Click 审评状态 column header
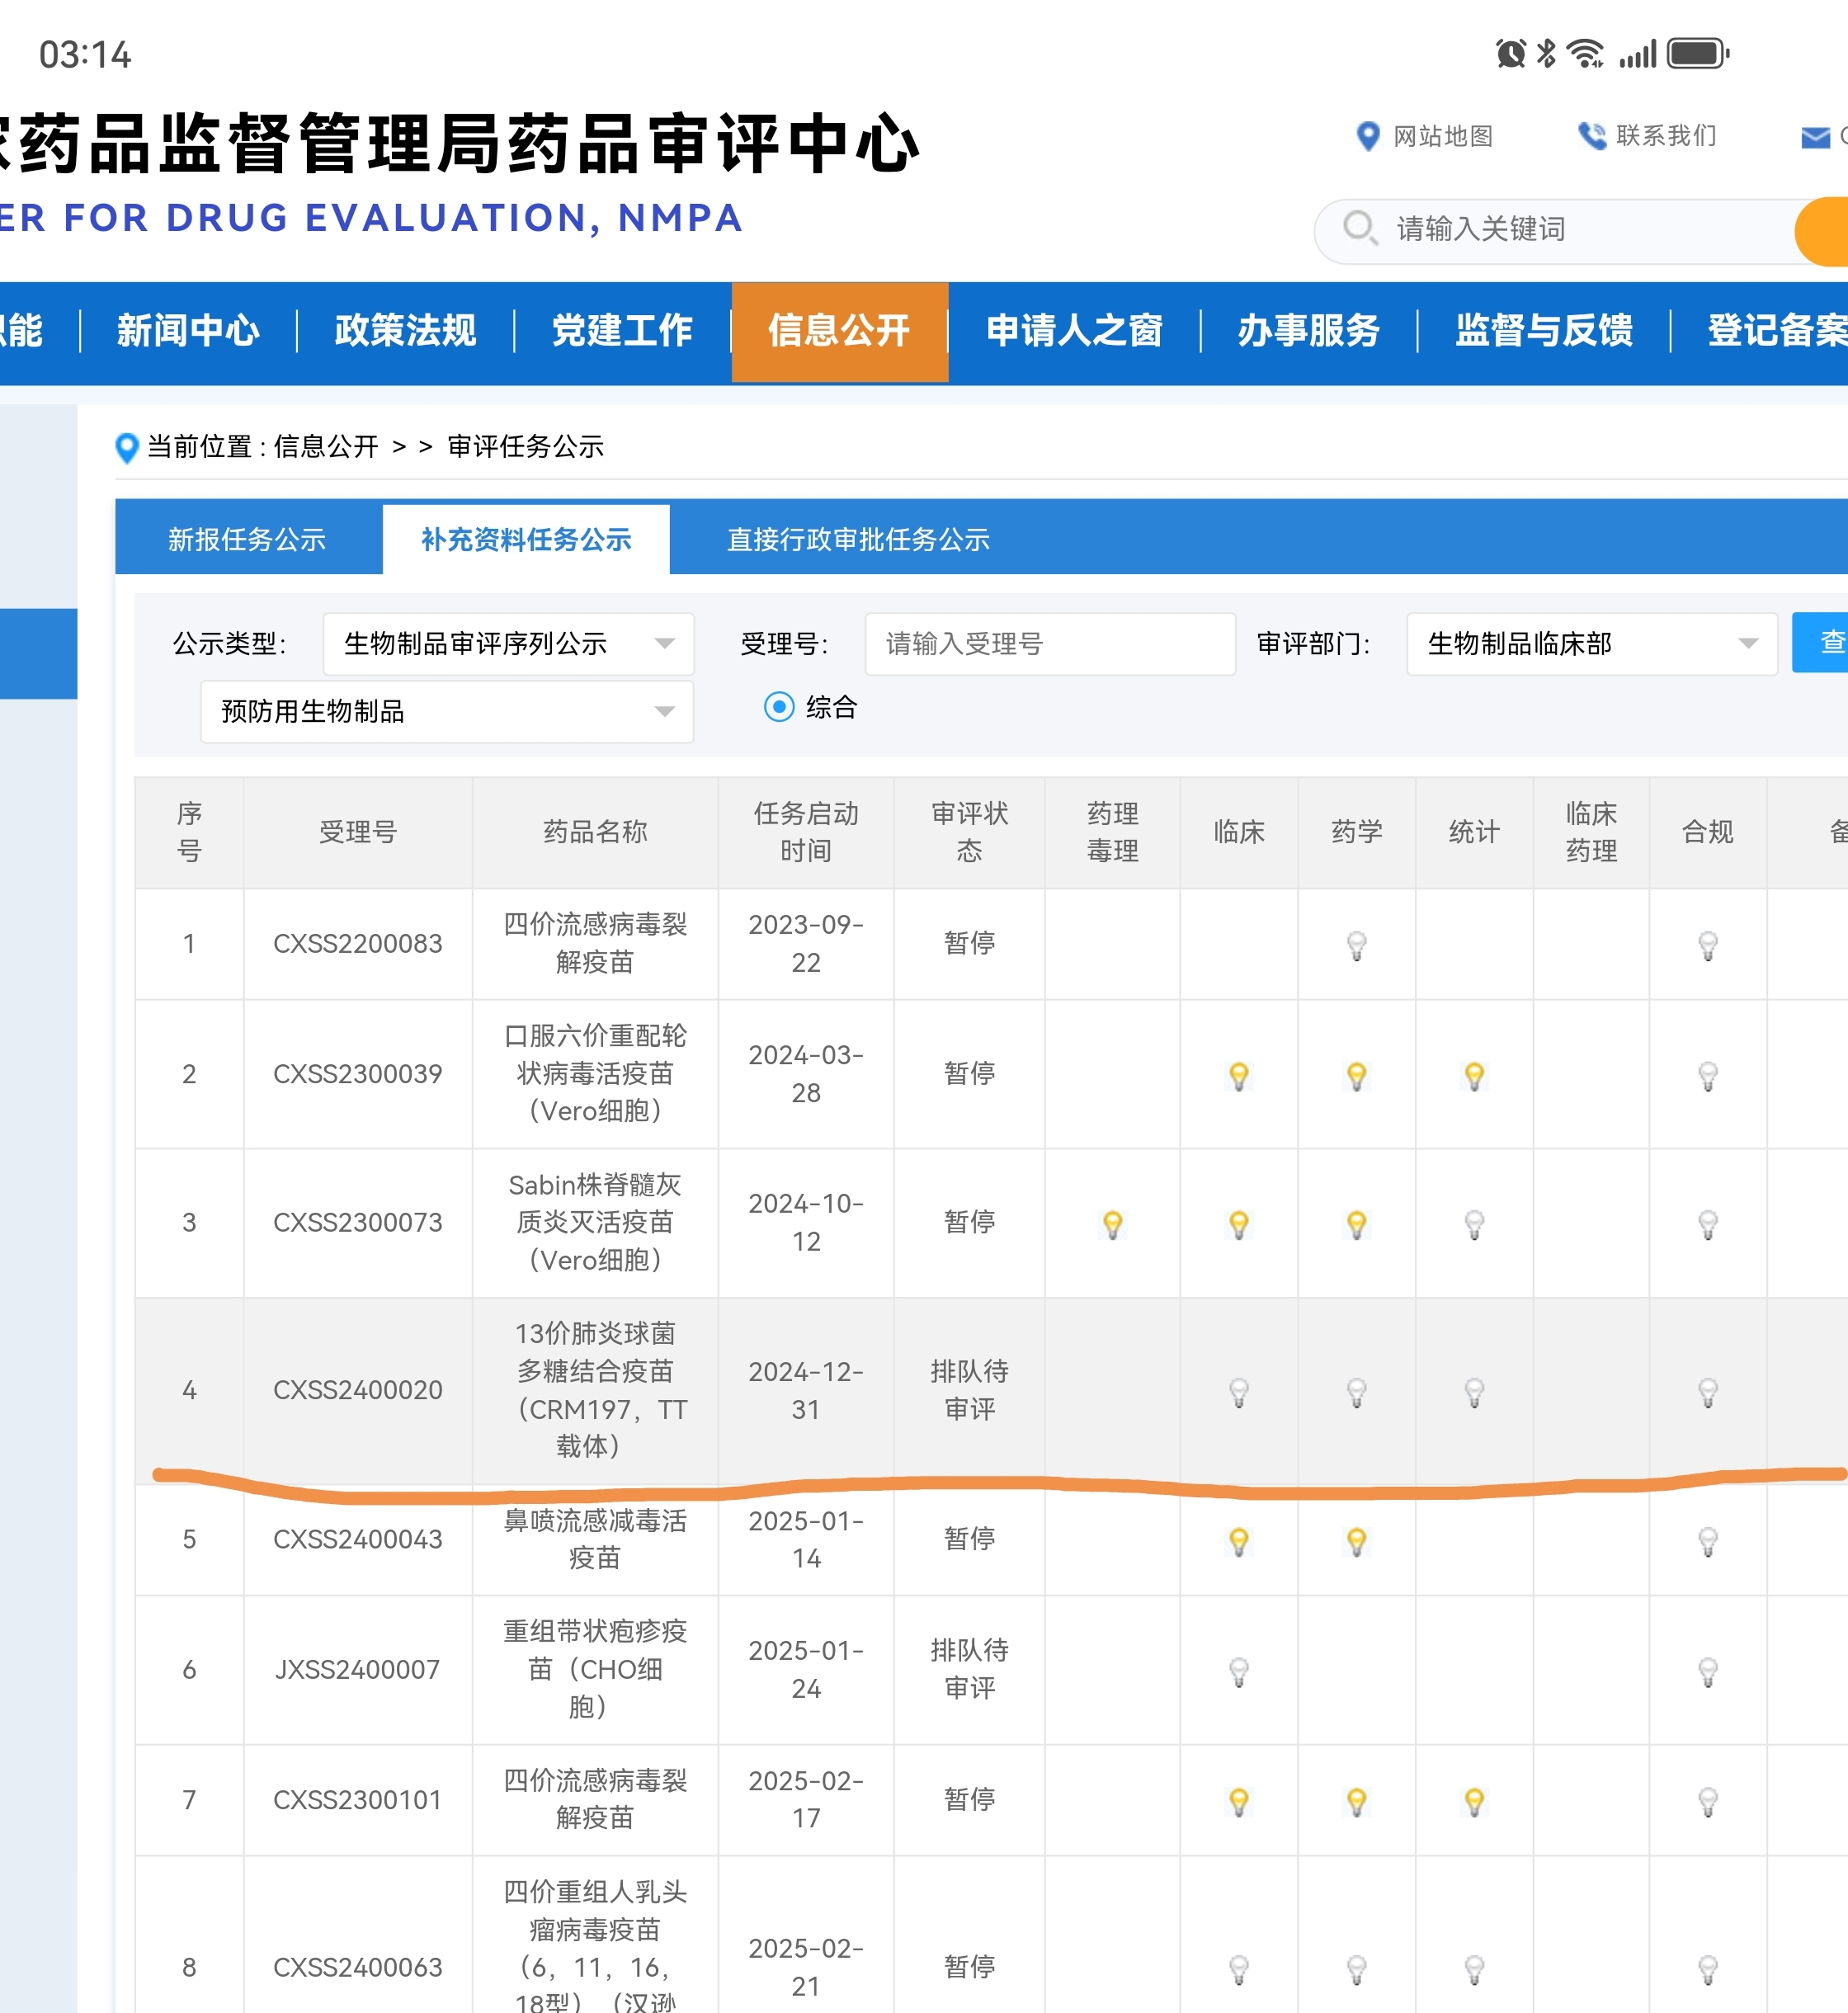Screen dimensions: 1848x2013 (x=969, y=832)
